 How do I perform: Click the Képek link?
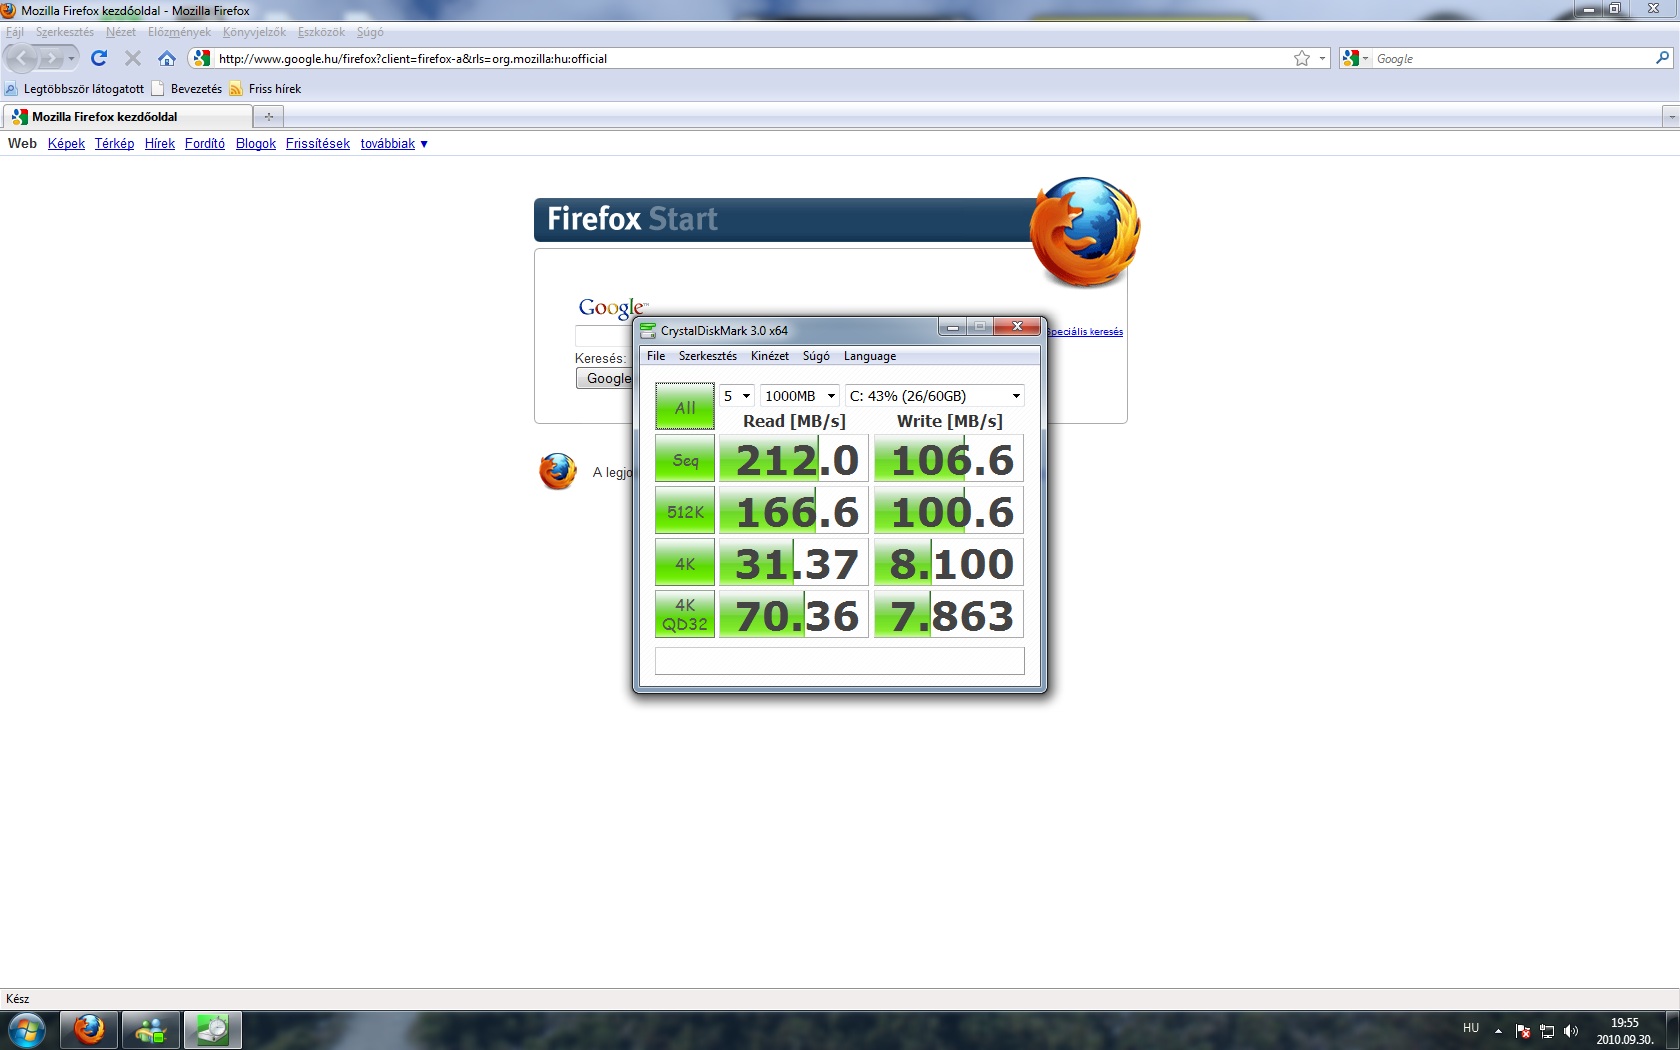tap(66, 144)
